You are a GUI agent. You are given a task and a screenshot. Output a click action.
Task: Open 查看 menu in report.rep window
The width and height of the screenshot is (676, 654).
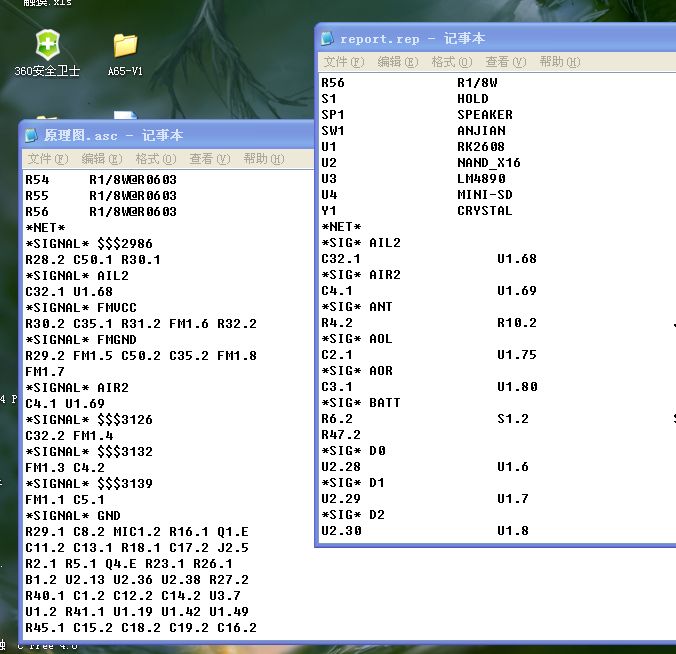505,62
